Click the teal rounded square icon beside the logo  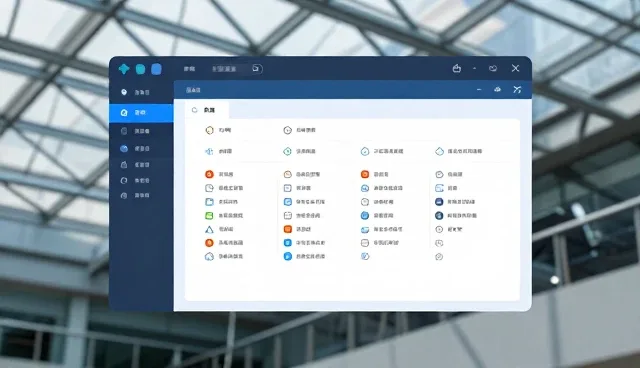point(140,69)
